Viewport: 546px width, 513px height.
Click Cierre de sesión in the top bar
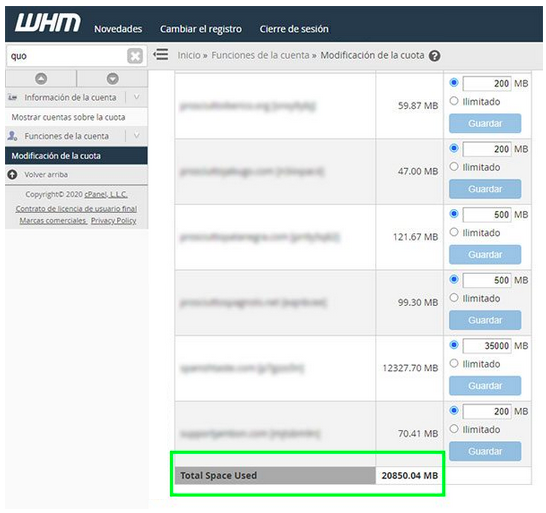(x=294, y=29)
